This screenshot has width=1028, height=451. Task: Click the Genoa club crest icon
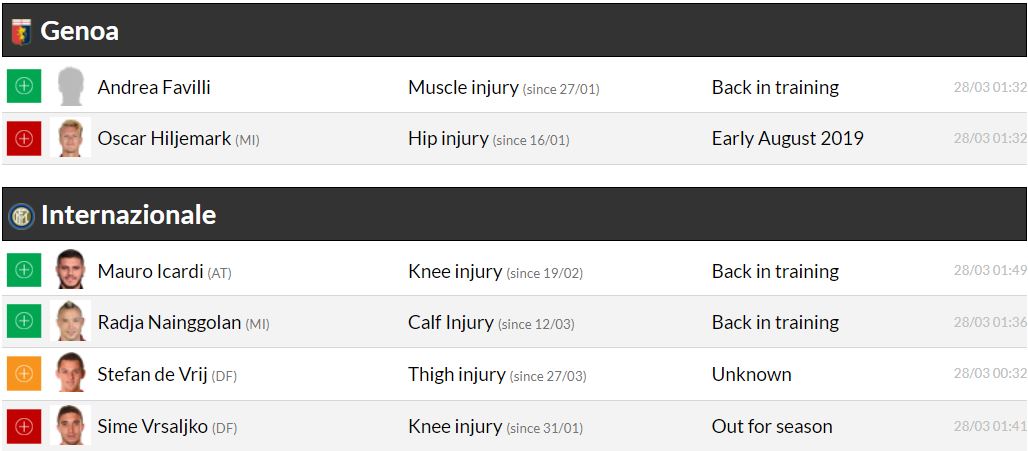(x=20, y=32)
